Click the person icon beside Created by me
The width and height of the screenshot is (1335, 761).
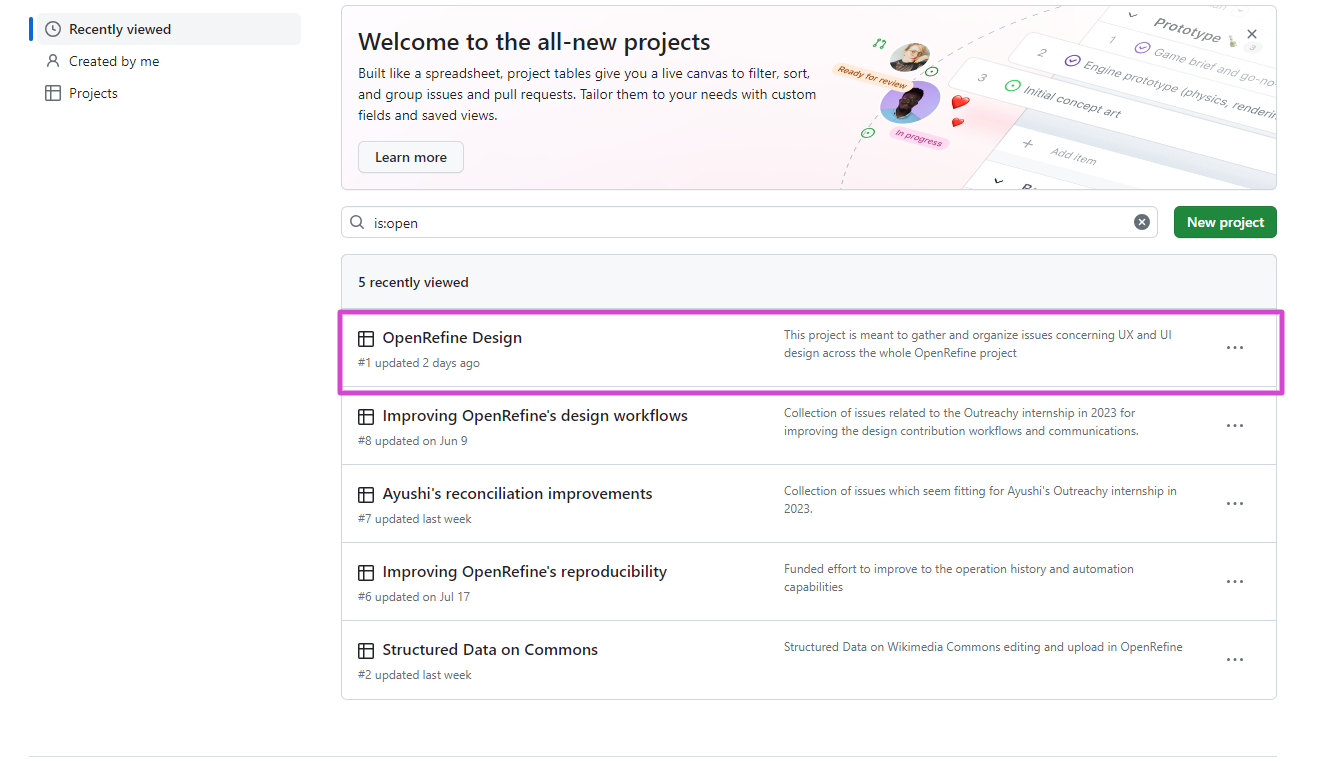[52, 60]
